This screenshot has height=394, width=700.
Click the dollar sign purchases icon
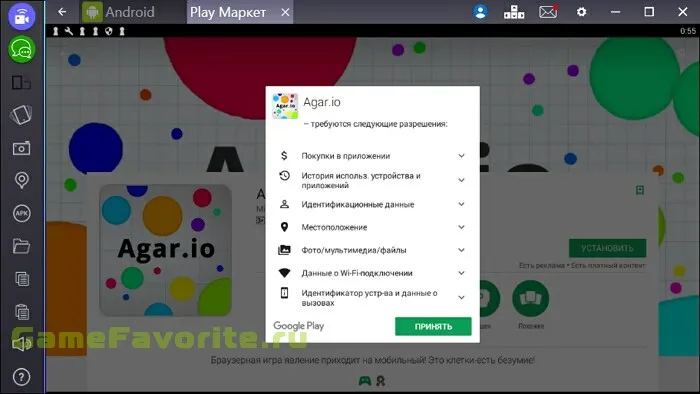pyautogui.click(x=284, y=155)
